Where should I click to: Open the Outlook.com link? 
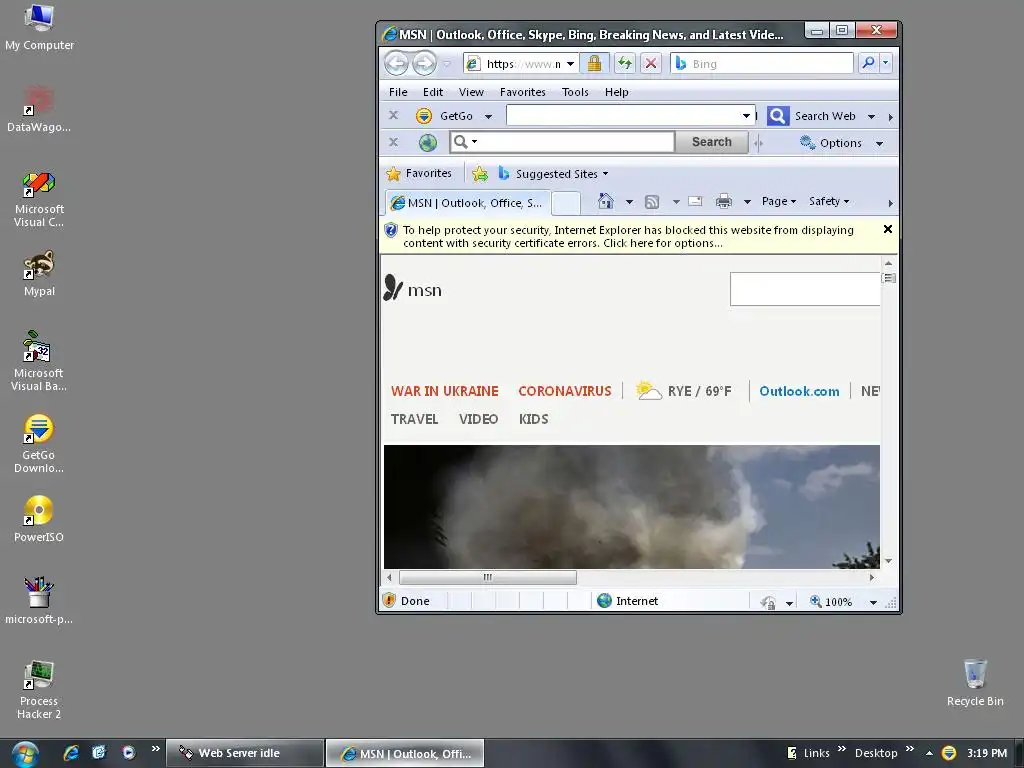pos(799,391)
